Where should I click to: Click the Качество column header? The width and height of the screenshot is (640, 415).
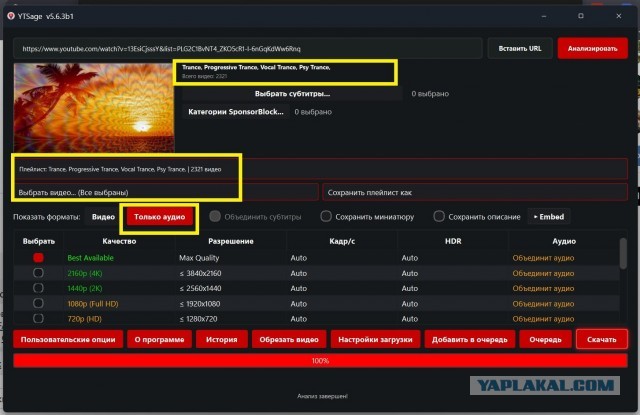pos(119,241)
